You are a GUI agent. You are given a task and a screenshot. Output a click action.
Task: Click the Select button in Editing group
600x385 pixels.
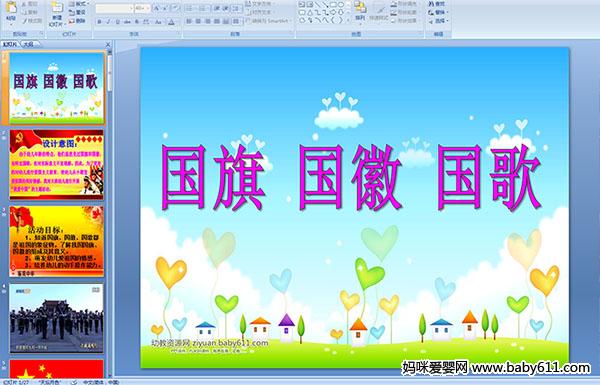438,21
